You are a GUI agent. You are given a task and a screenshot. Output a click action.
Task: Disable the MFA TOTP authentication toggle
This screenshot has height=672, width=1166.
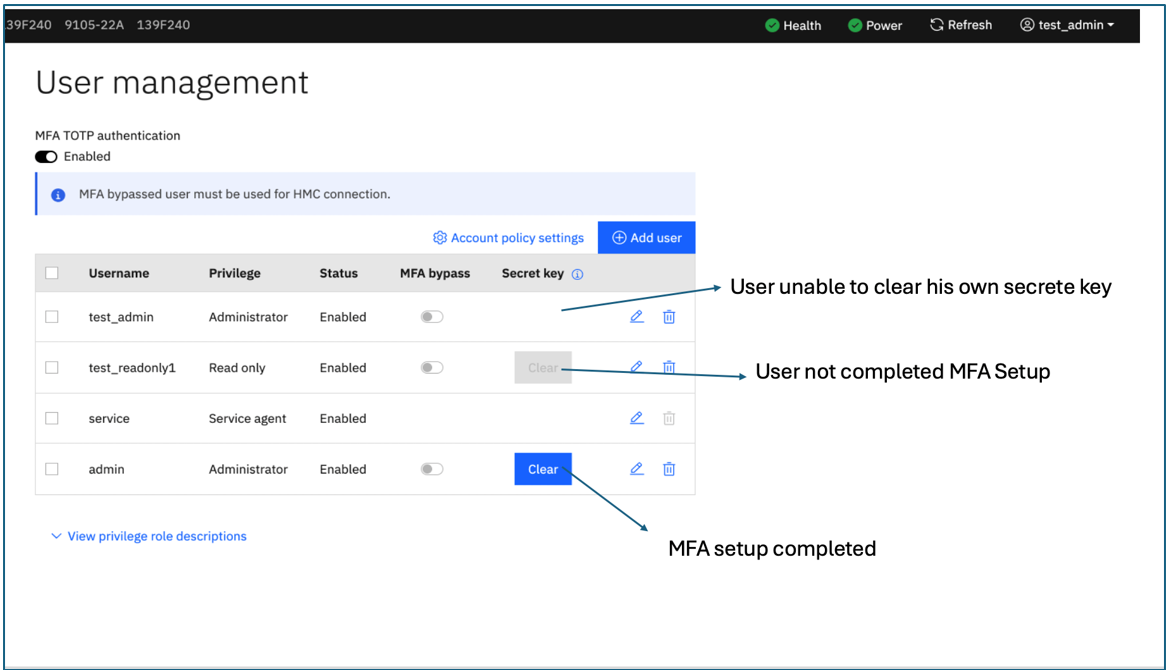pyautogui.click(x=46, y=156)
